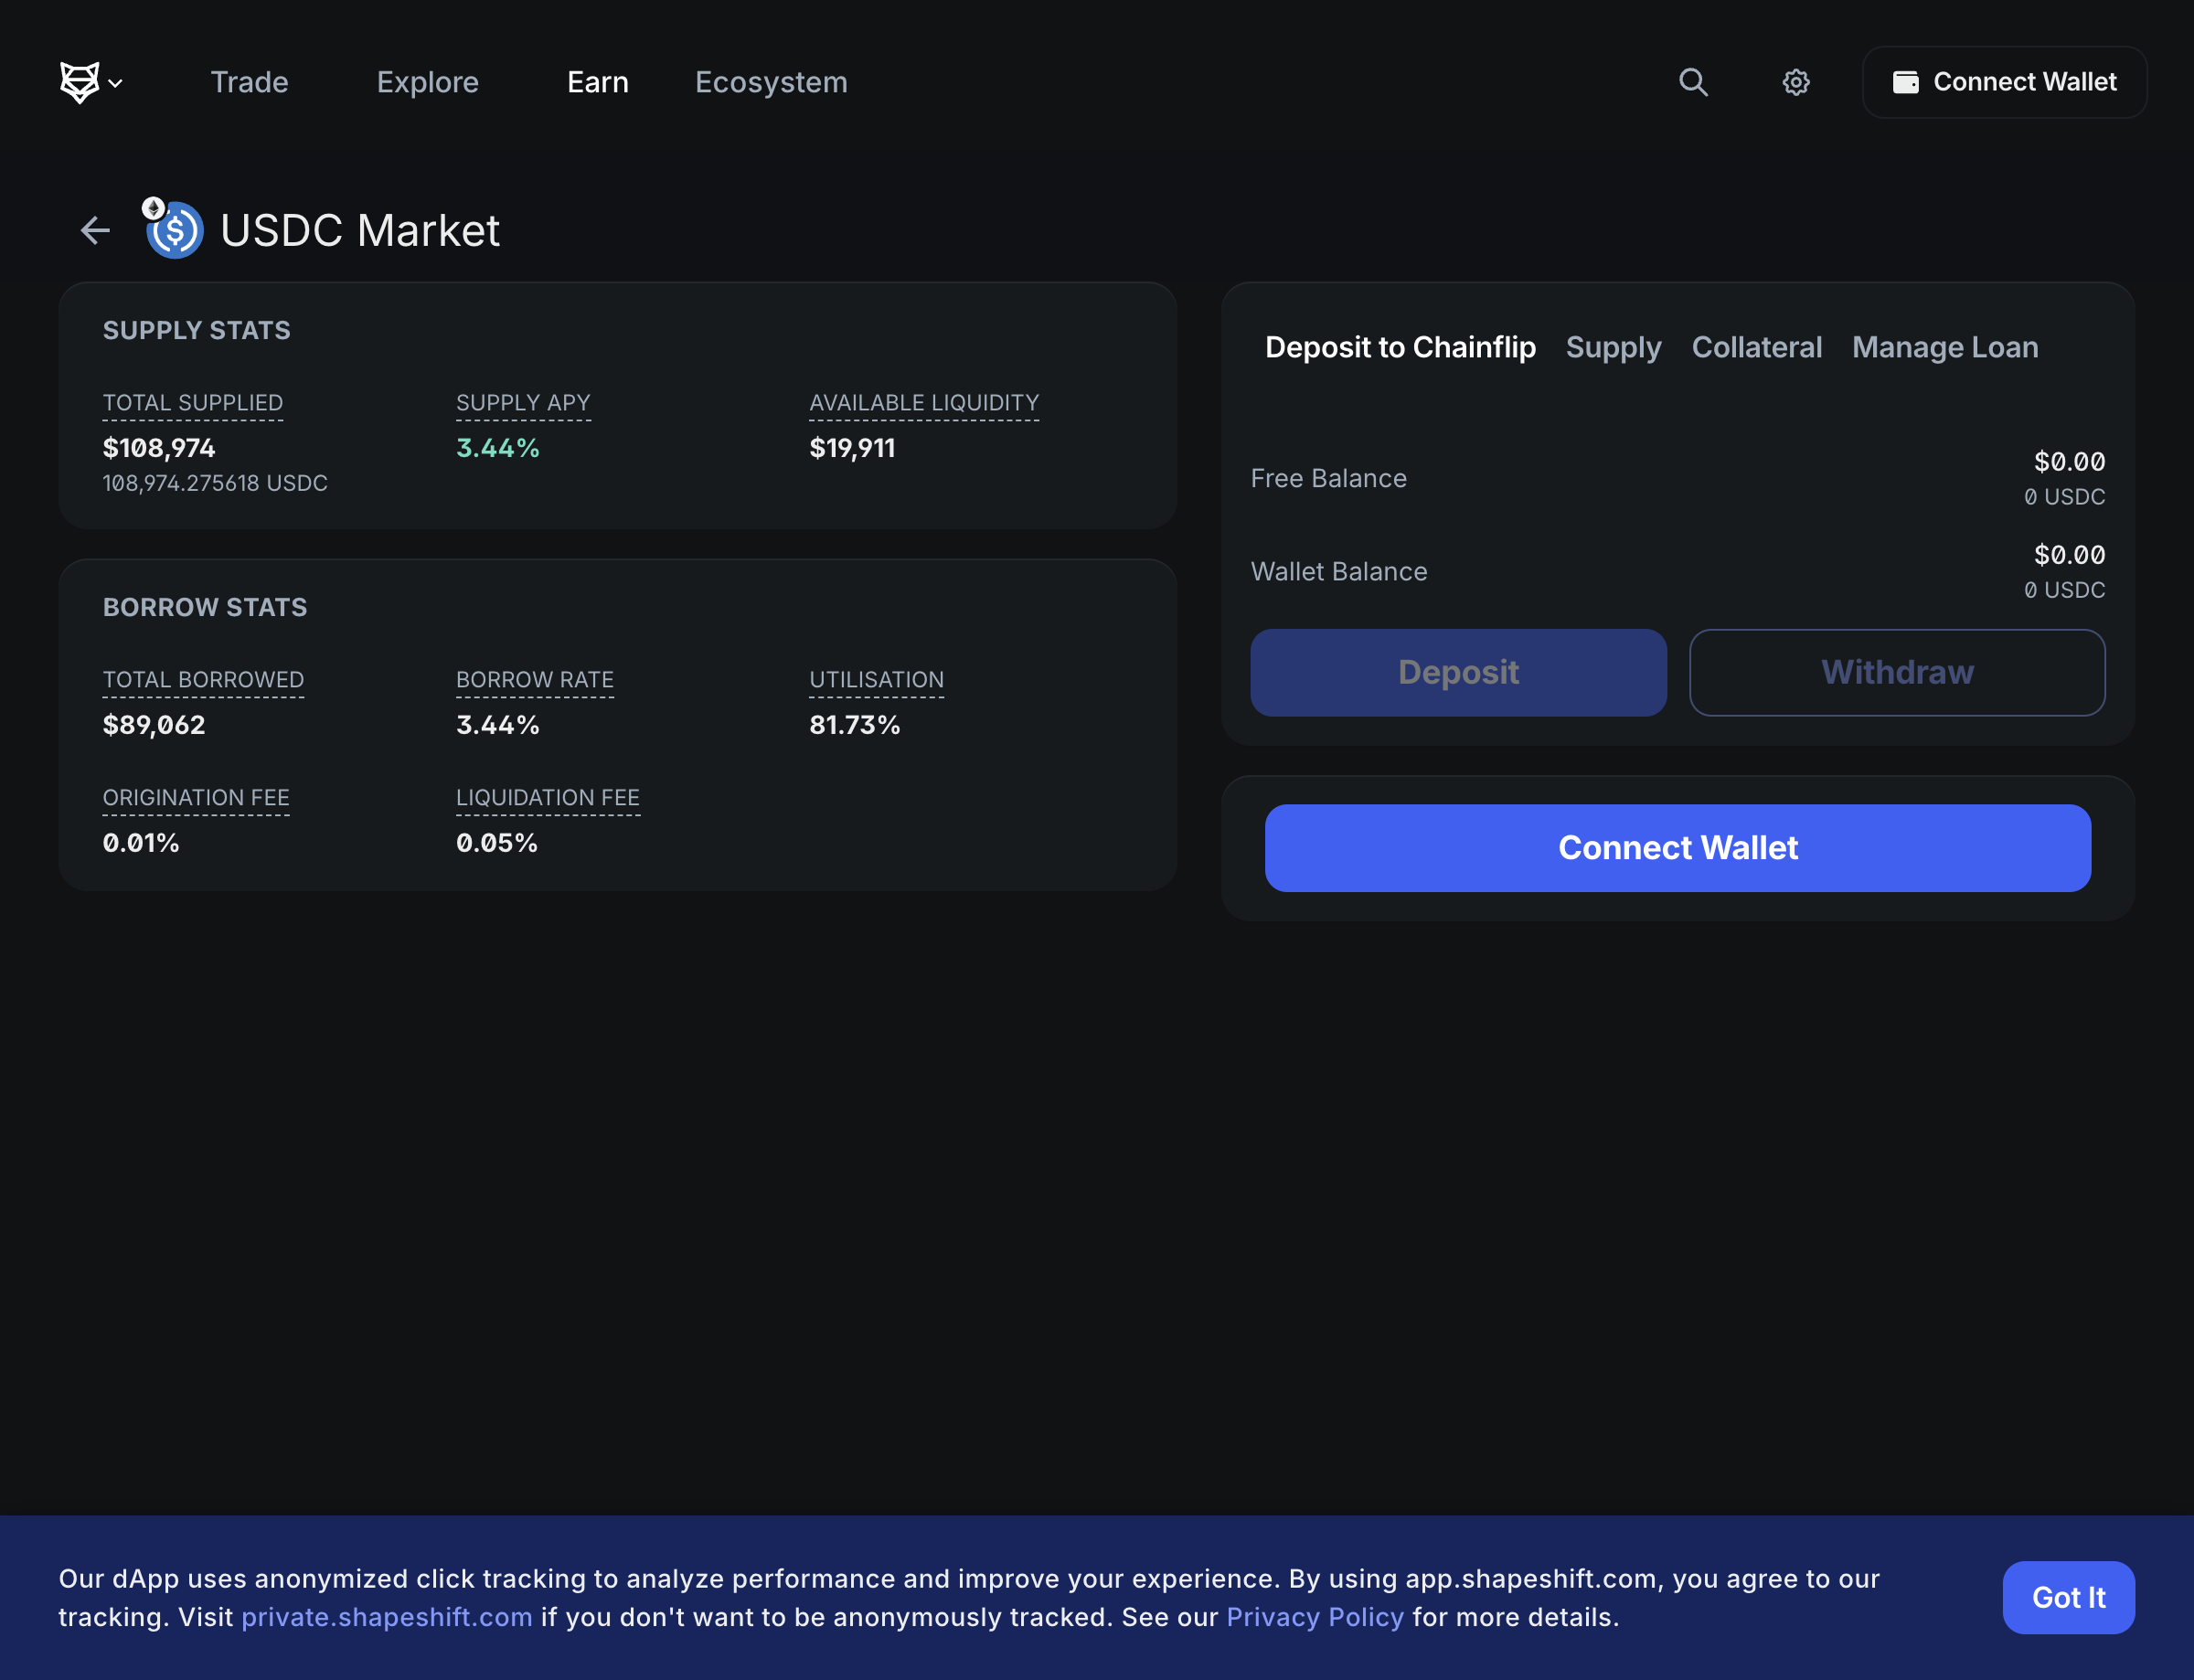Choose the Deposit mode button
Screen dimensions: 2194x1680
coord(1458,672)
